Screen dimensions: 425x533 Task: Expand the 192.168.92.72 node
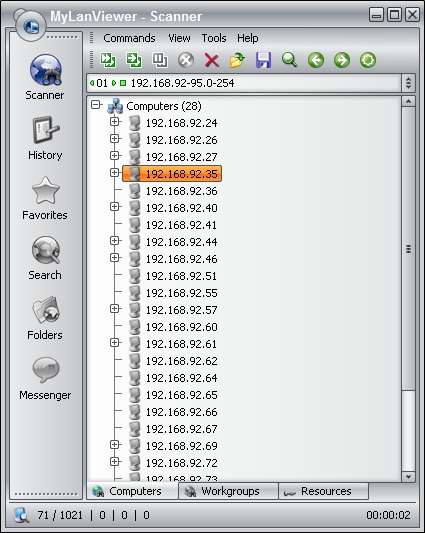[x=115, y=461]
